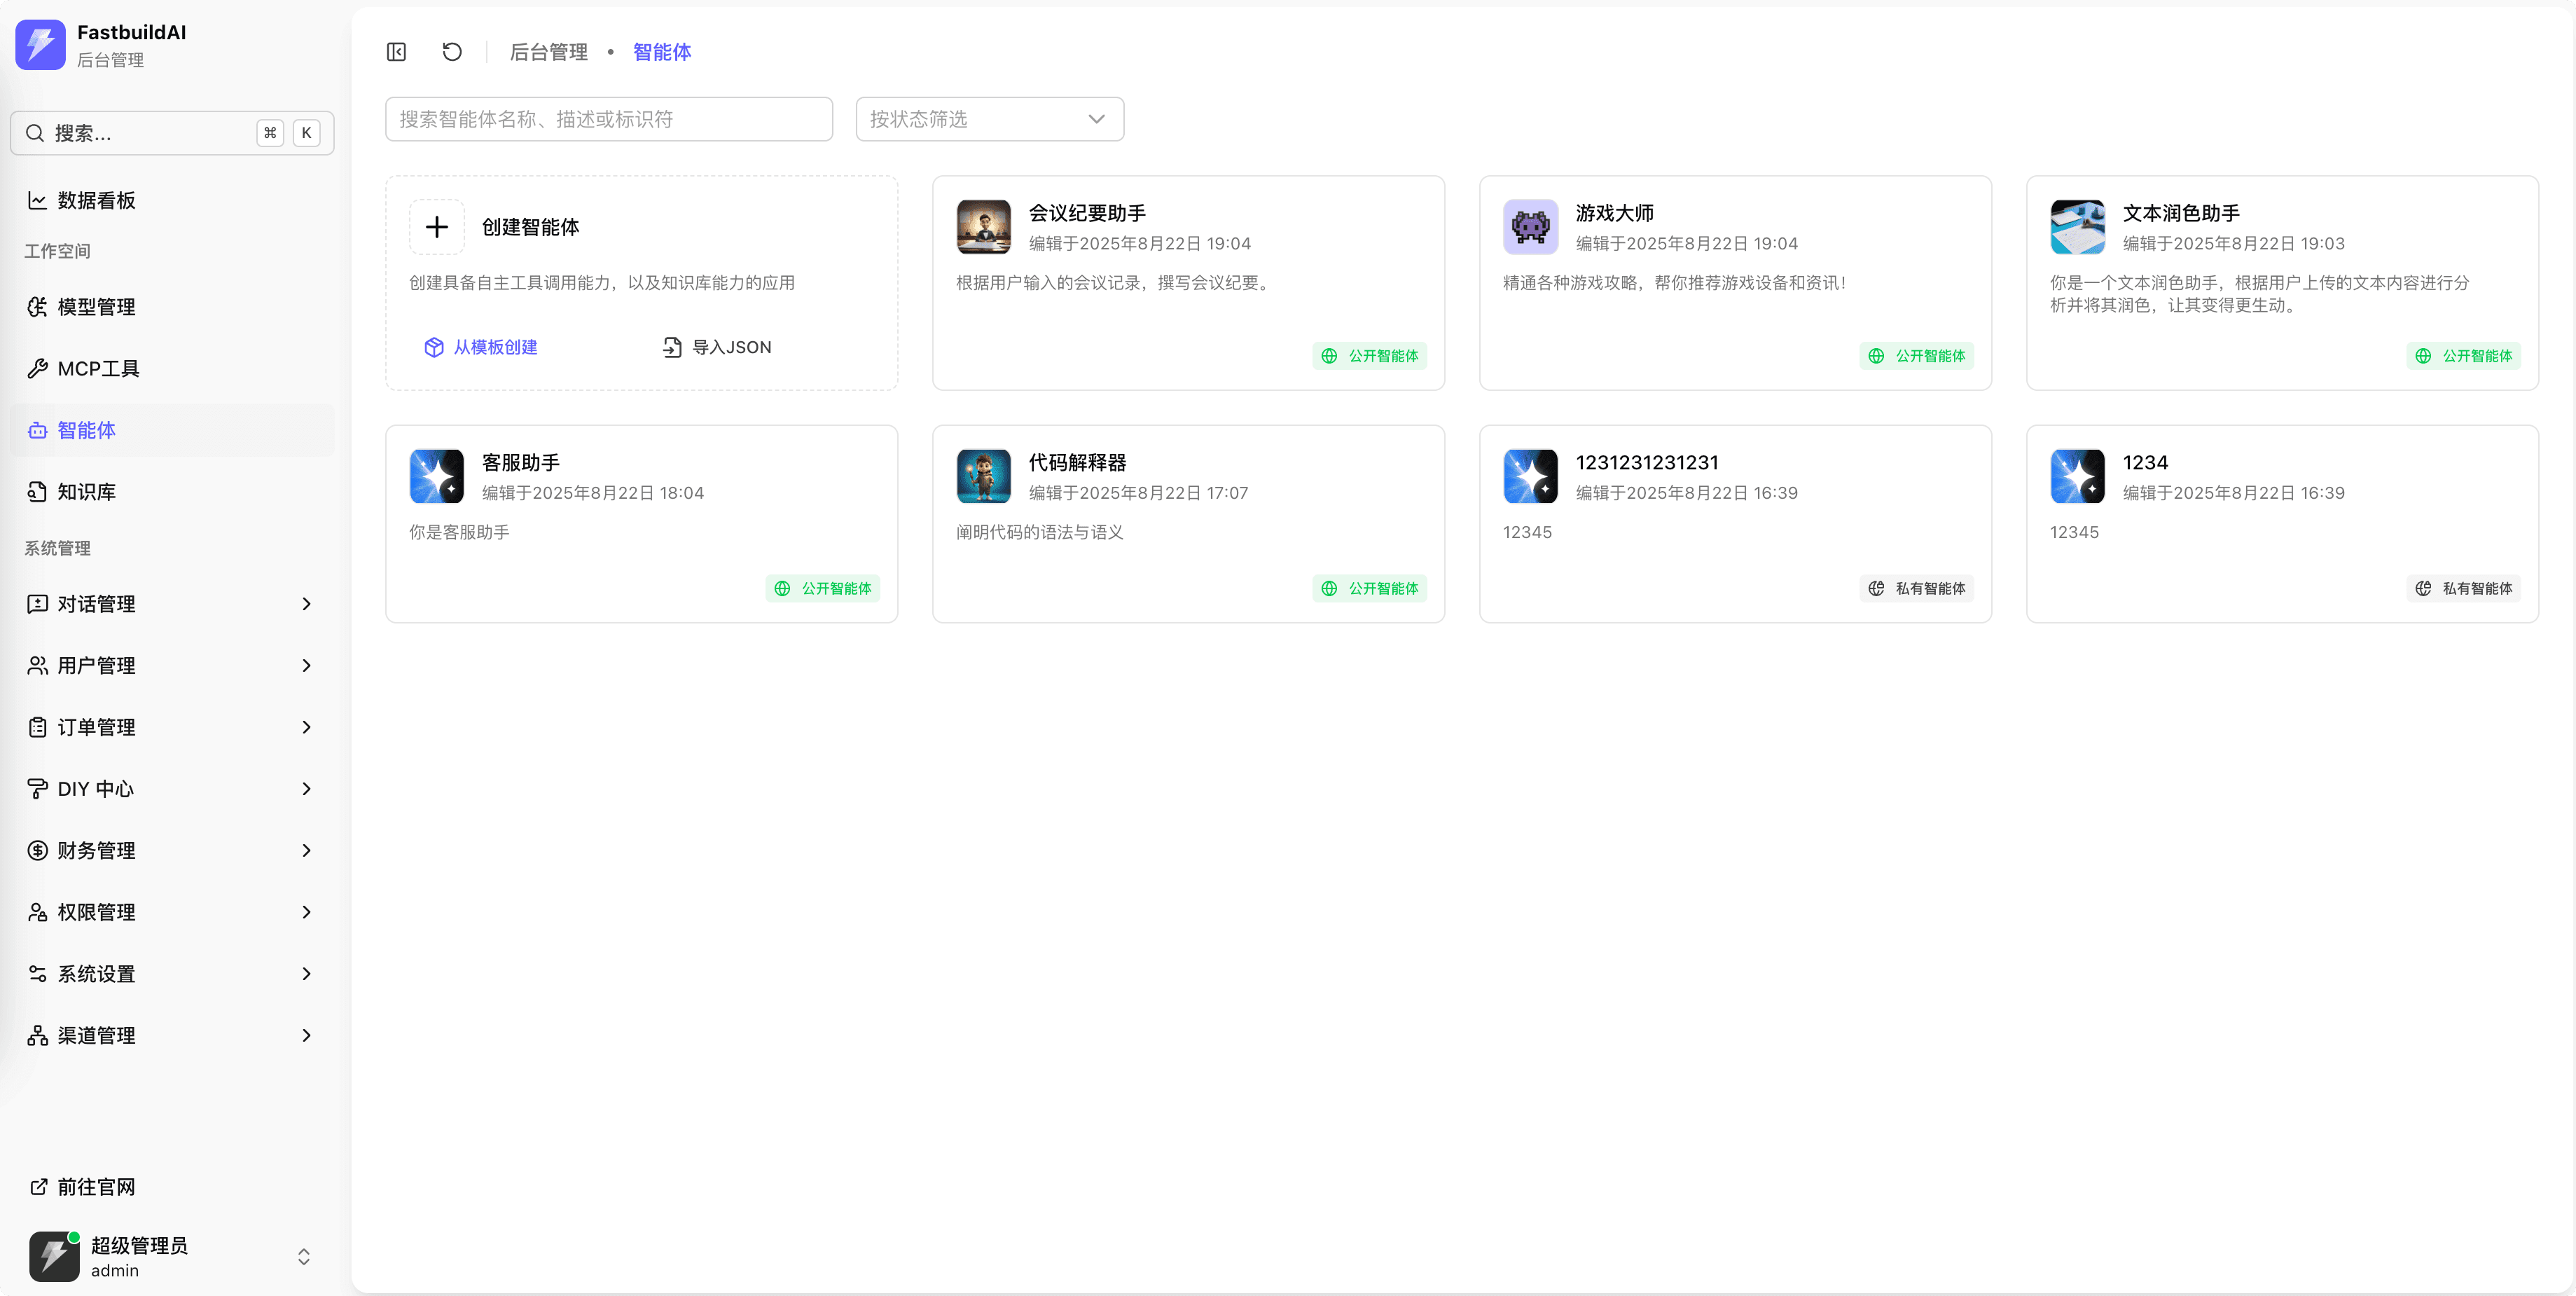Open 数据看板 in the sidebar

(x=96, y=201)
